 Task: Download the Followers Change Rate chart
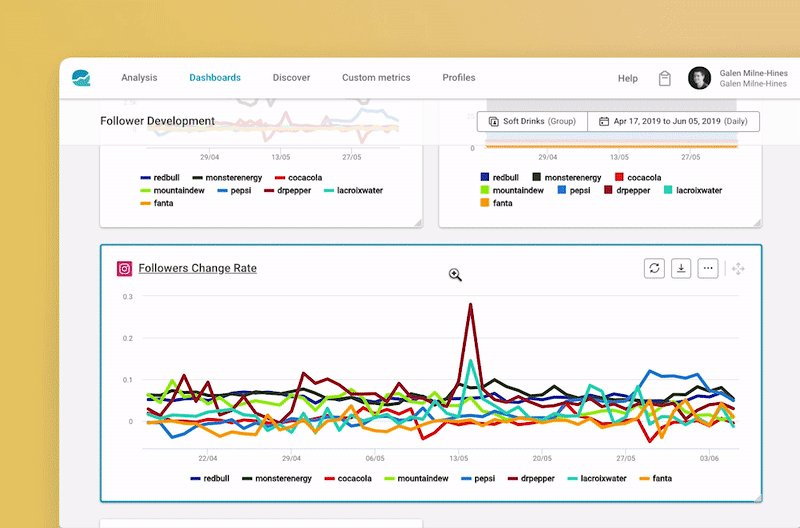681,268
